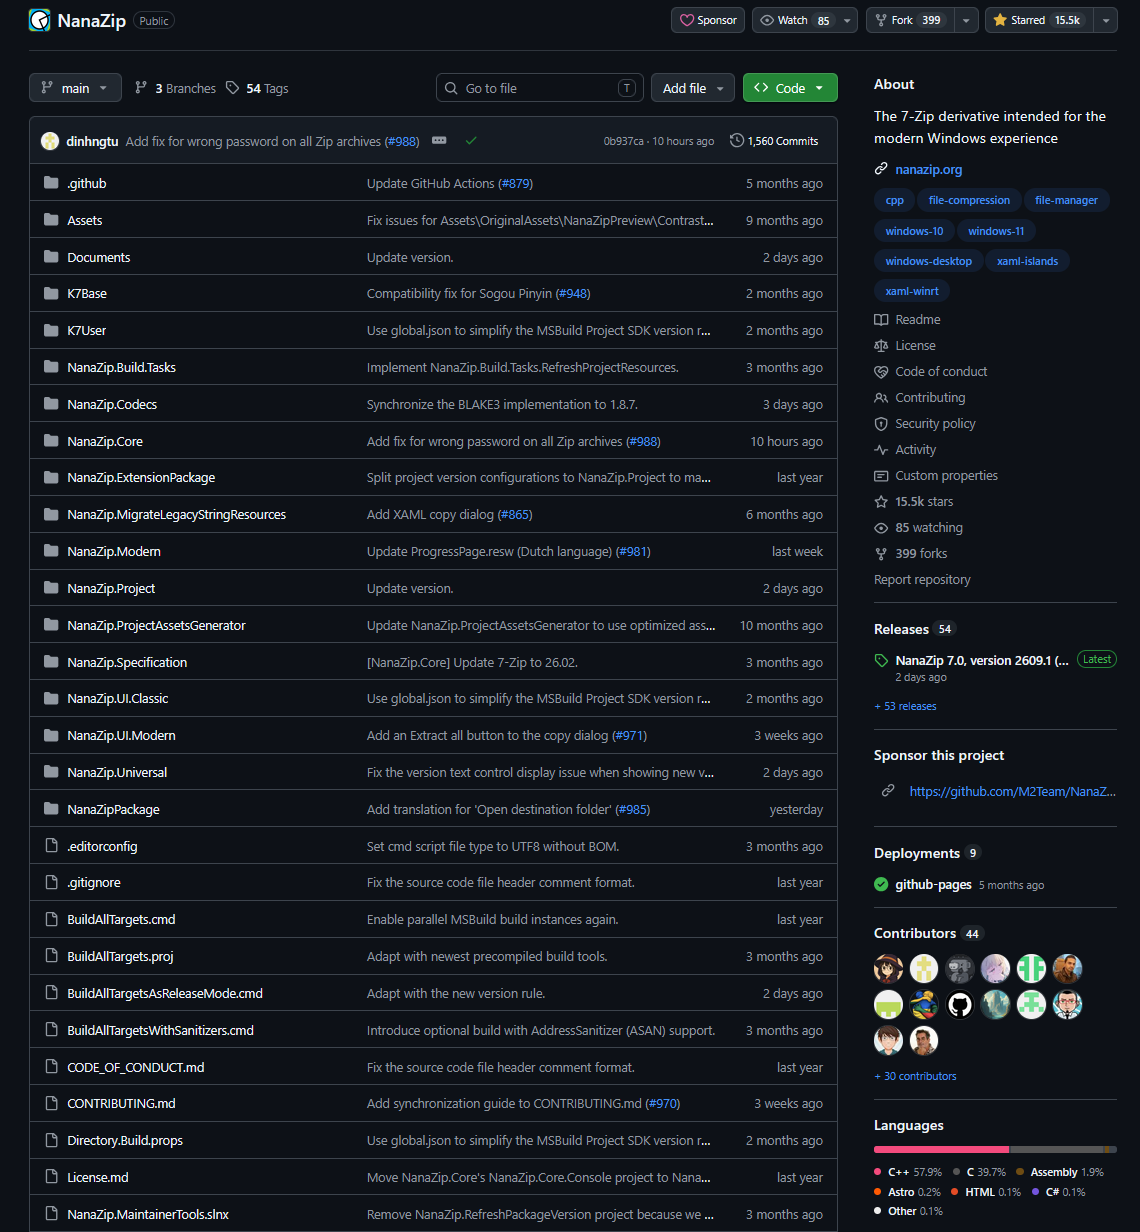Expand the Fork options caret
The width and height of the screenshot is (1140, 1232).
pyautogui.click(x=966, y=20)
